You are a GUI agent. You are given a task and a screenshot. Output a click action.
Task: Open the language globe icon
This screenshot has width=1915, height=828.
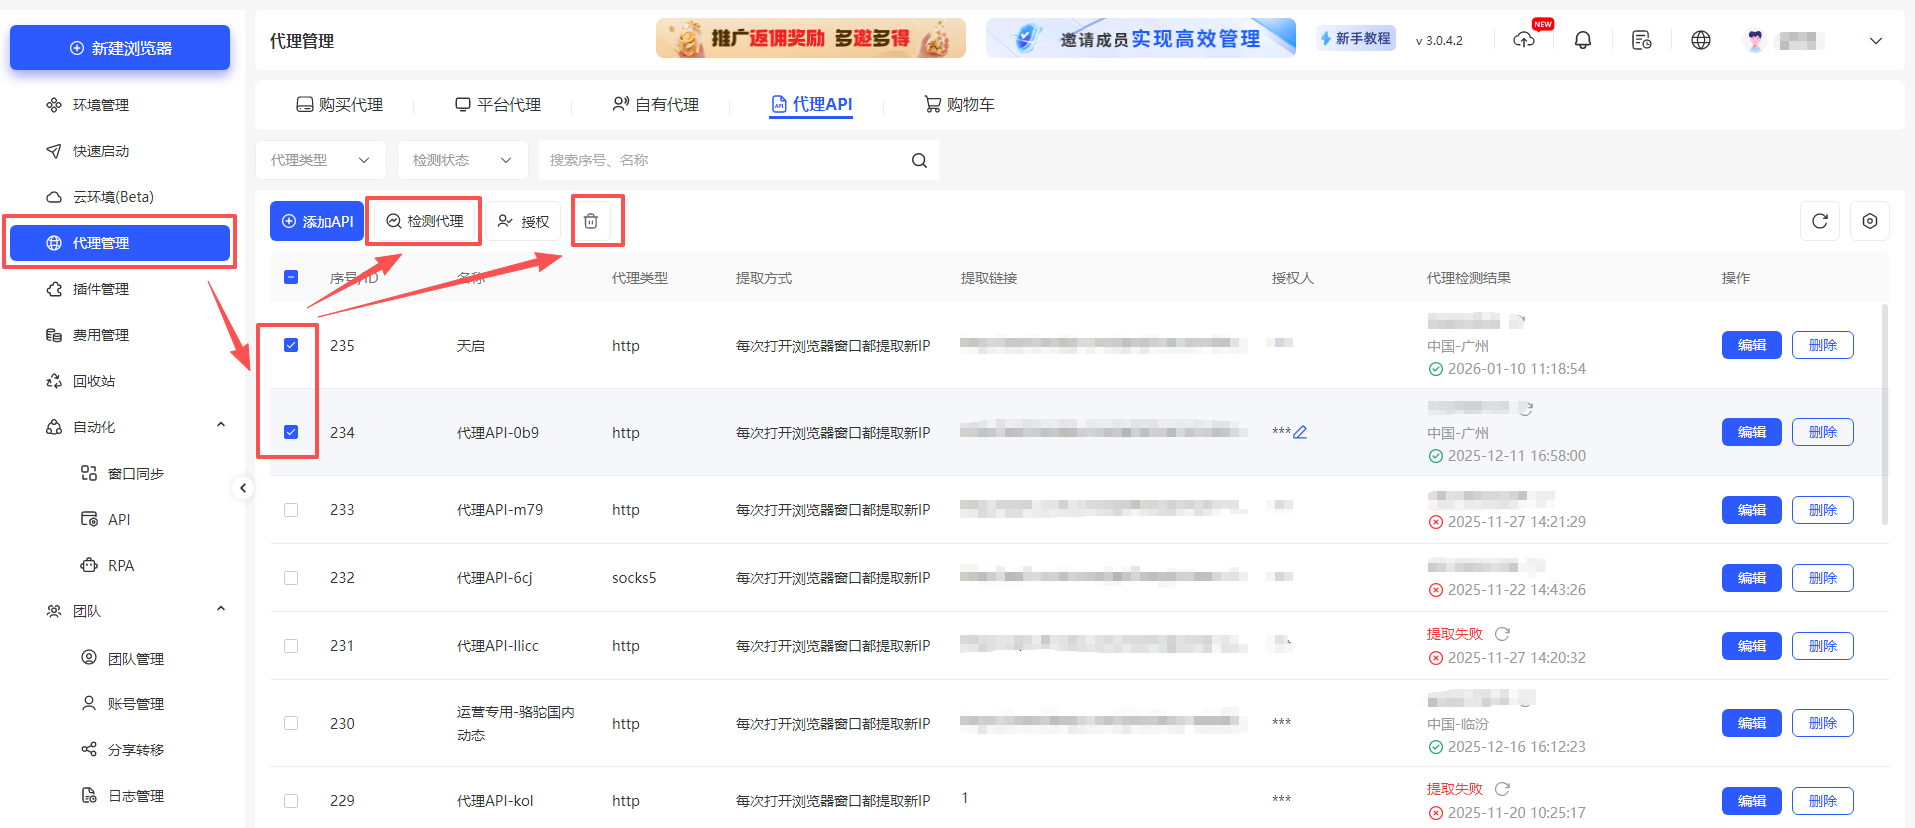[1701, 40]
